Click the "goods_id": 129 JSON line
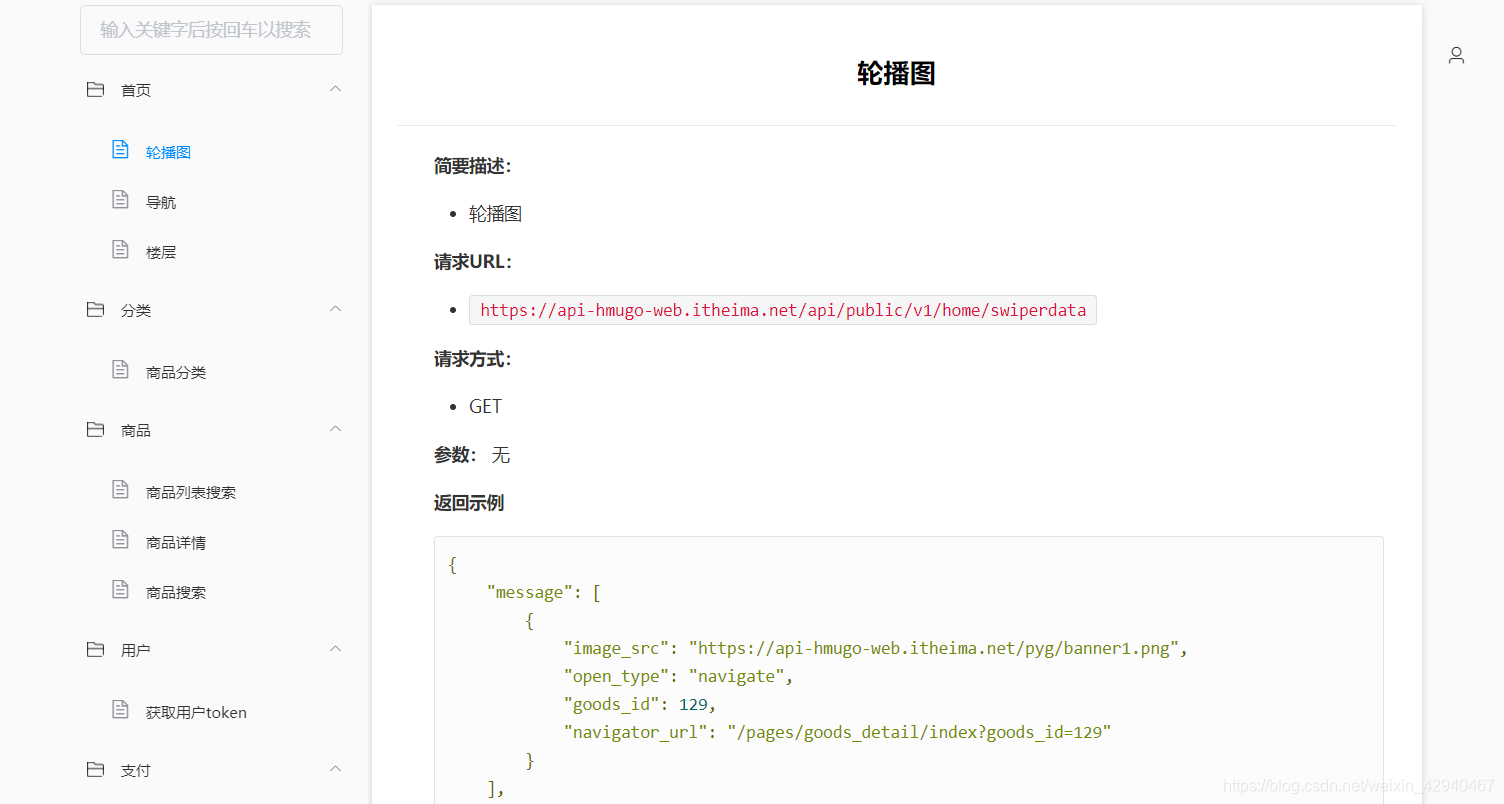Screen dimensions: 1504x804 pyautogui.click(x=640, y=704)
